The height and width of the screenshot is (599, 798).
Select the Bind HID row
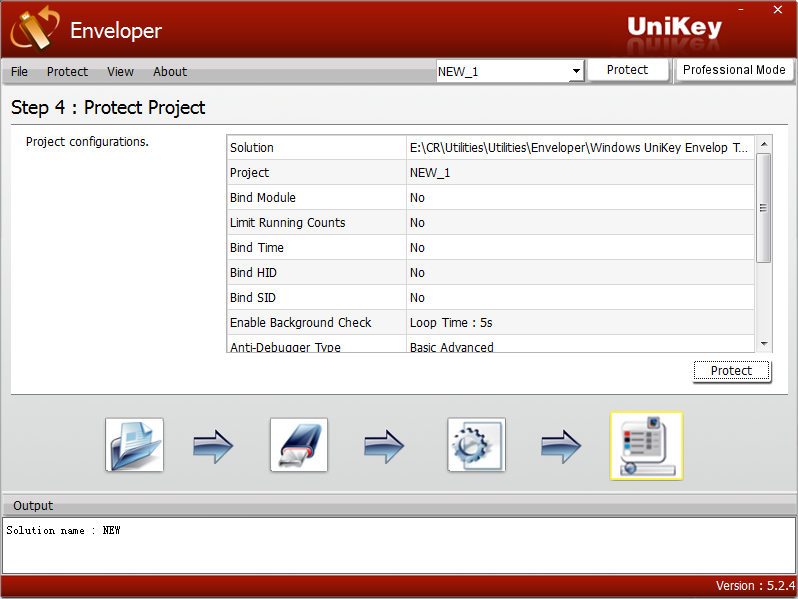(491, 272)
